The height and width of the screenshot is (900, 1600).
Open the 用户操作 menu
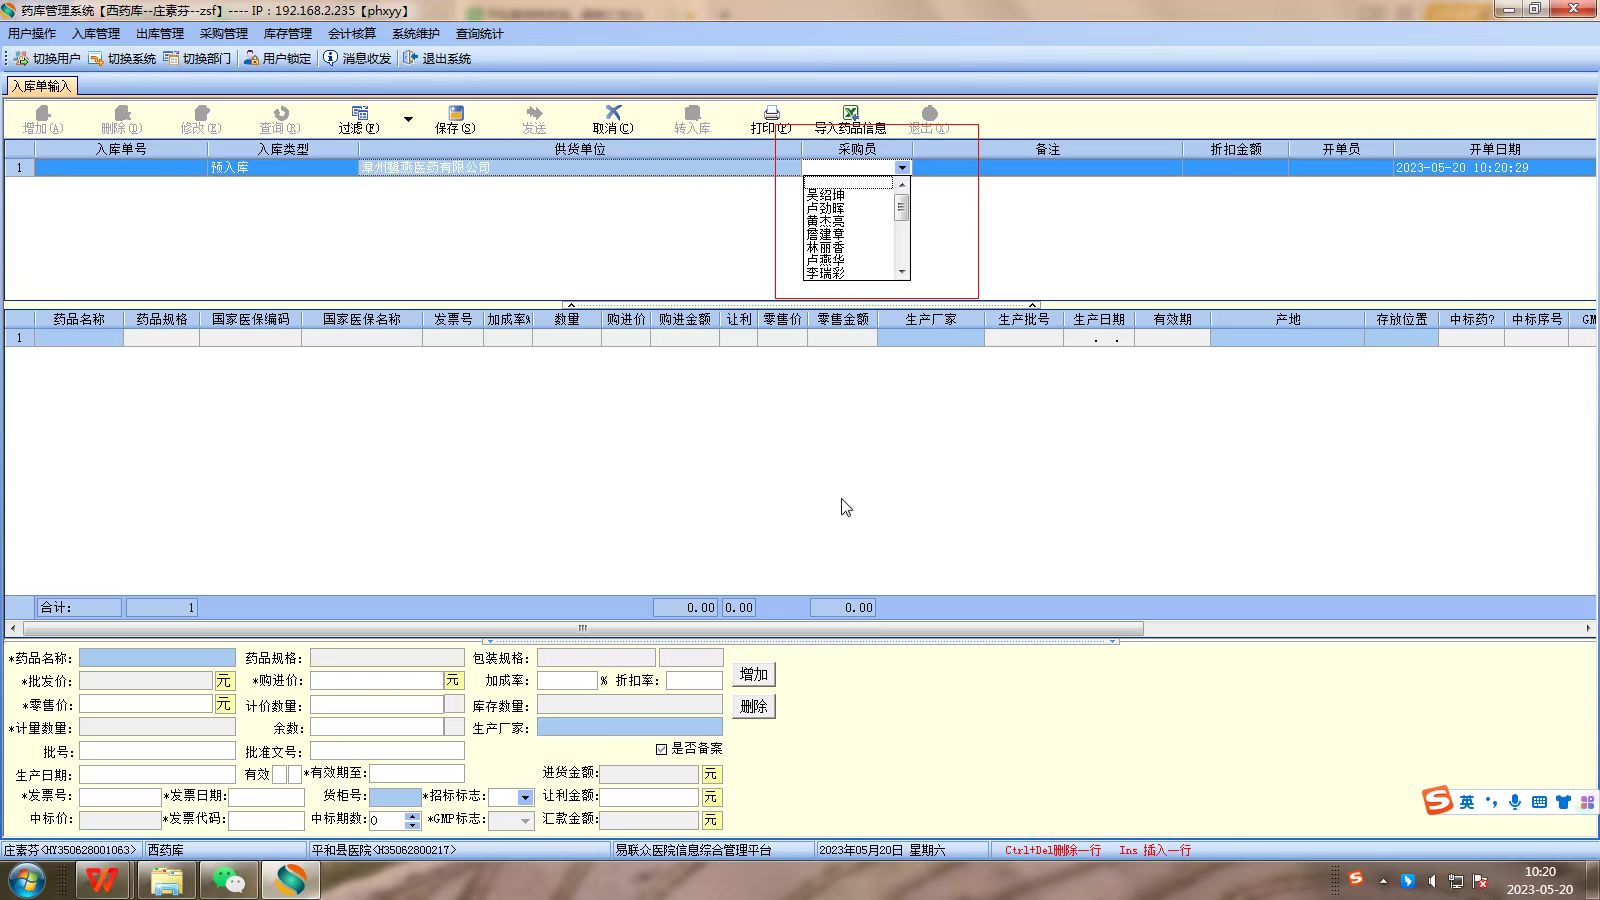tap(32, 34)
